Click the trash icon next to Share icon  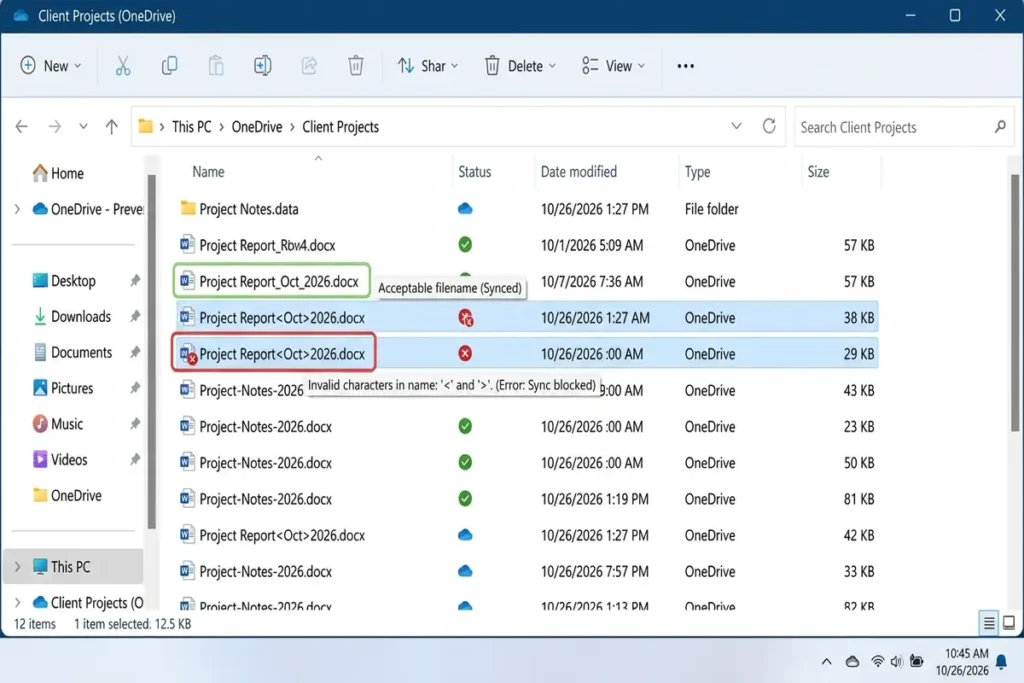(x=355, y=66)
